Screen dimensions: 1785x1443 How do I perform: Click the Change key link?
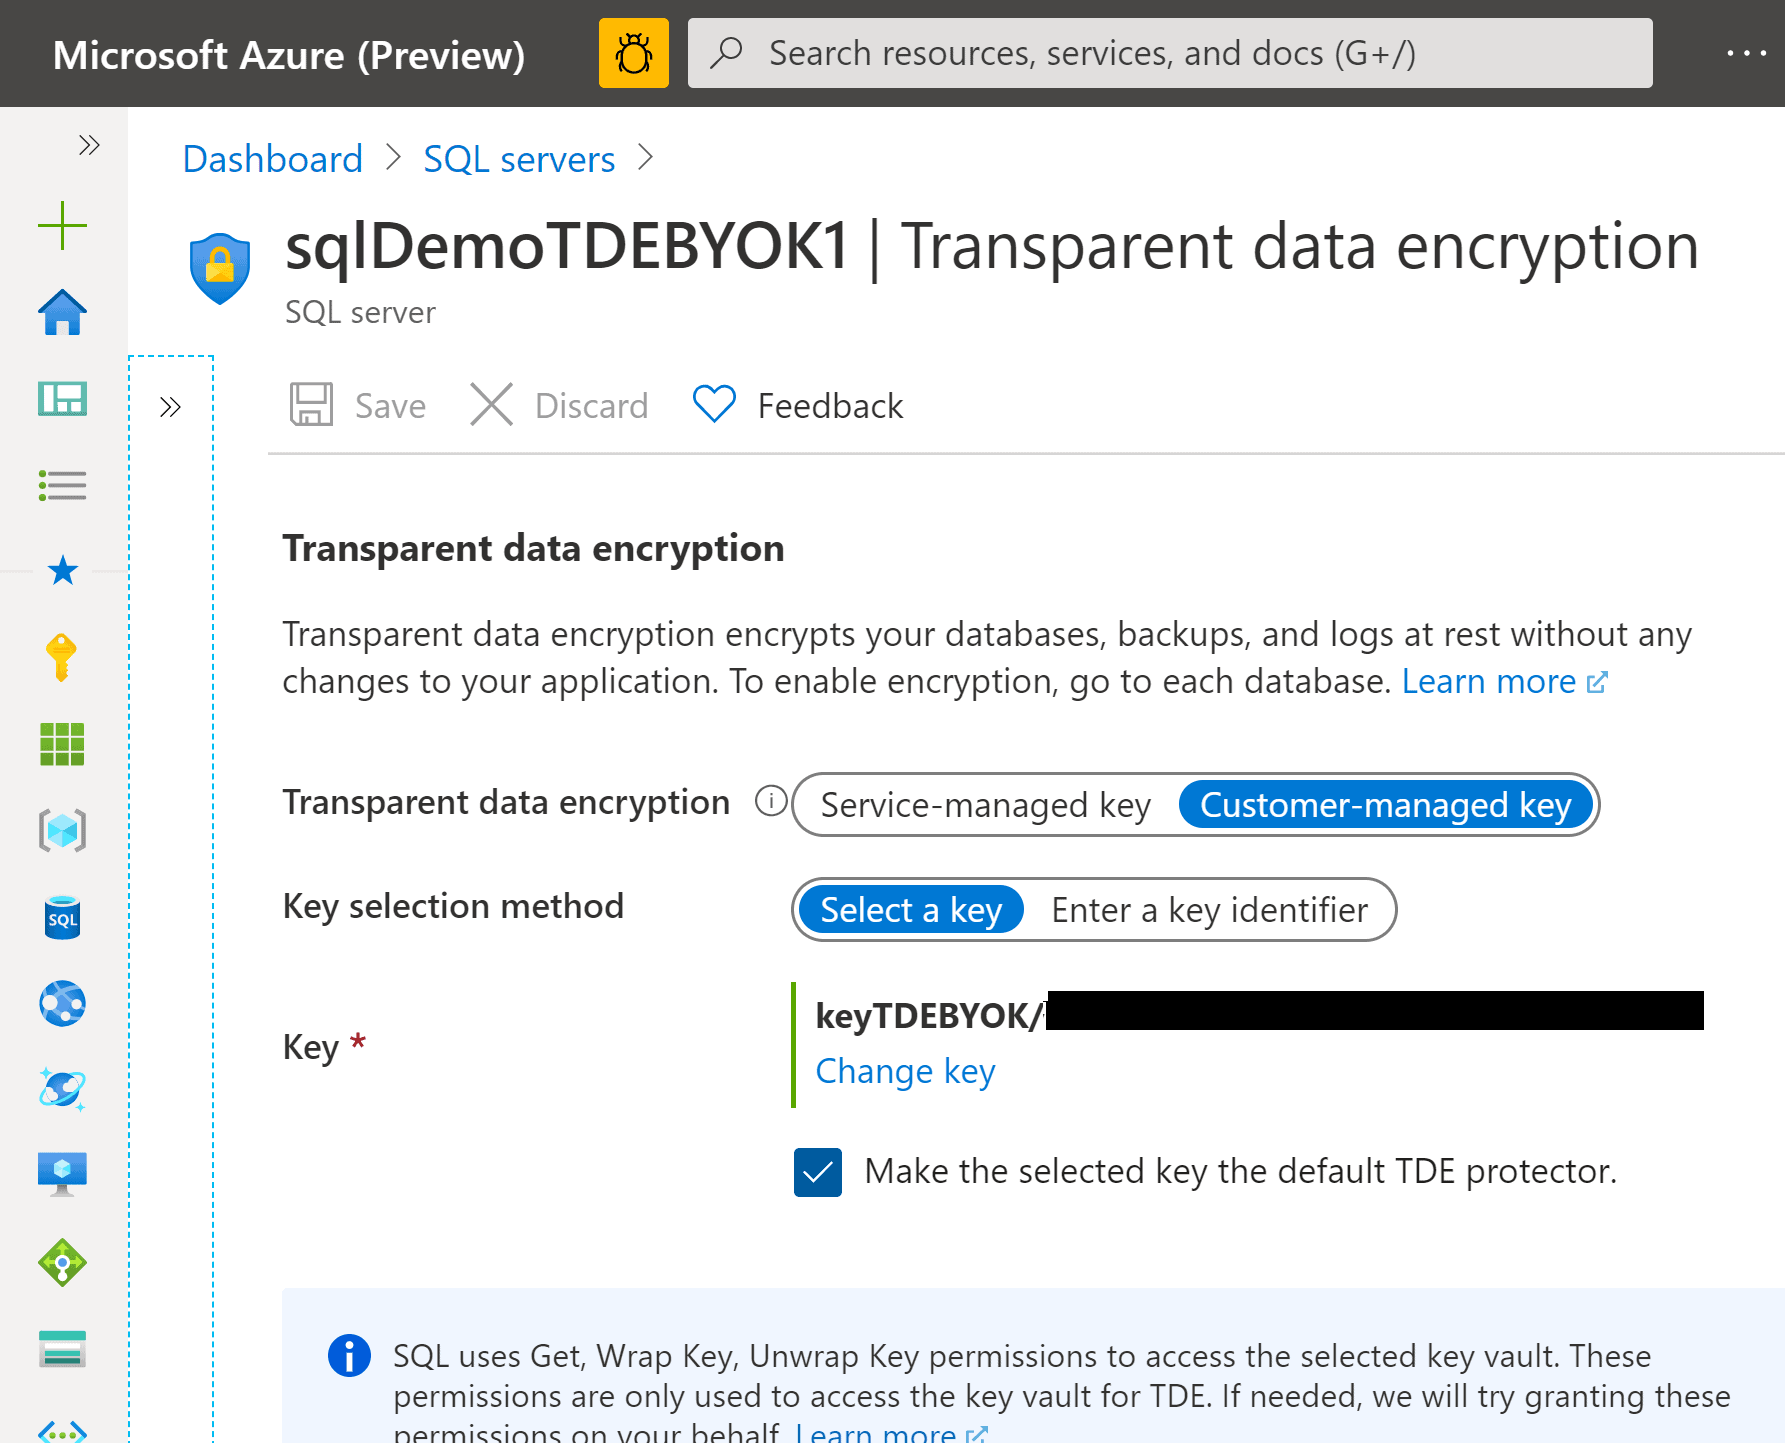(905, 1071)
